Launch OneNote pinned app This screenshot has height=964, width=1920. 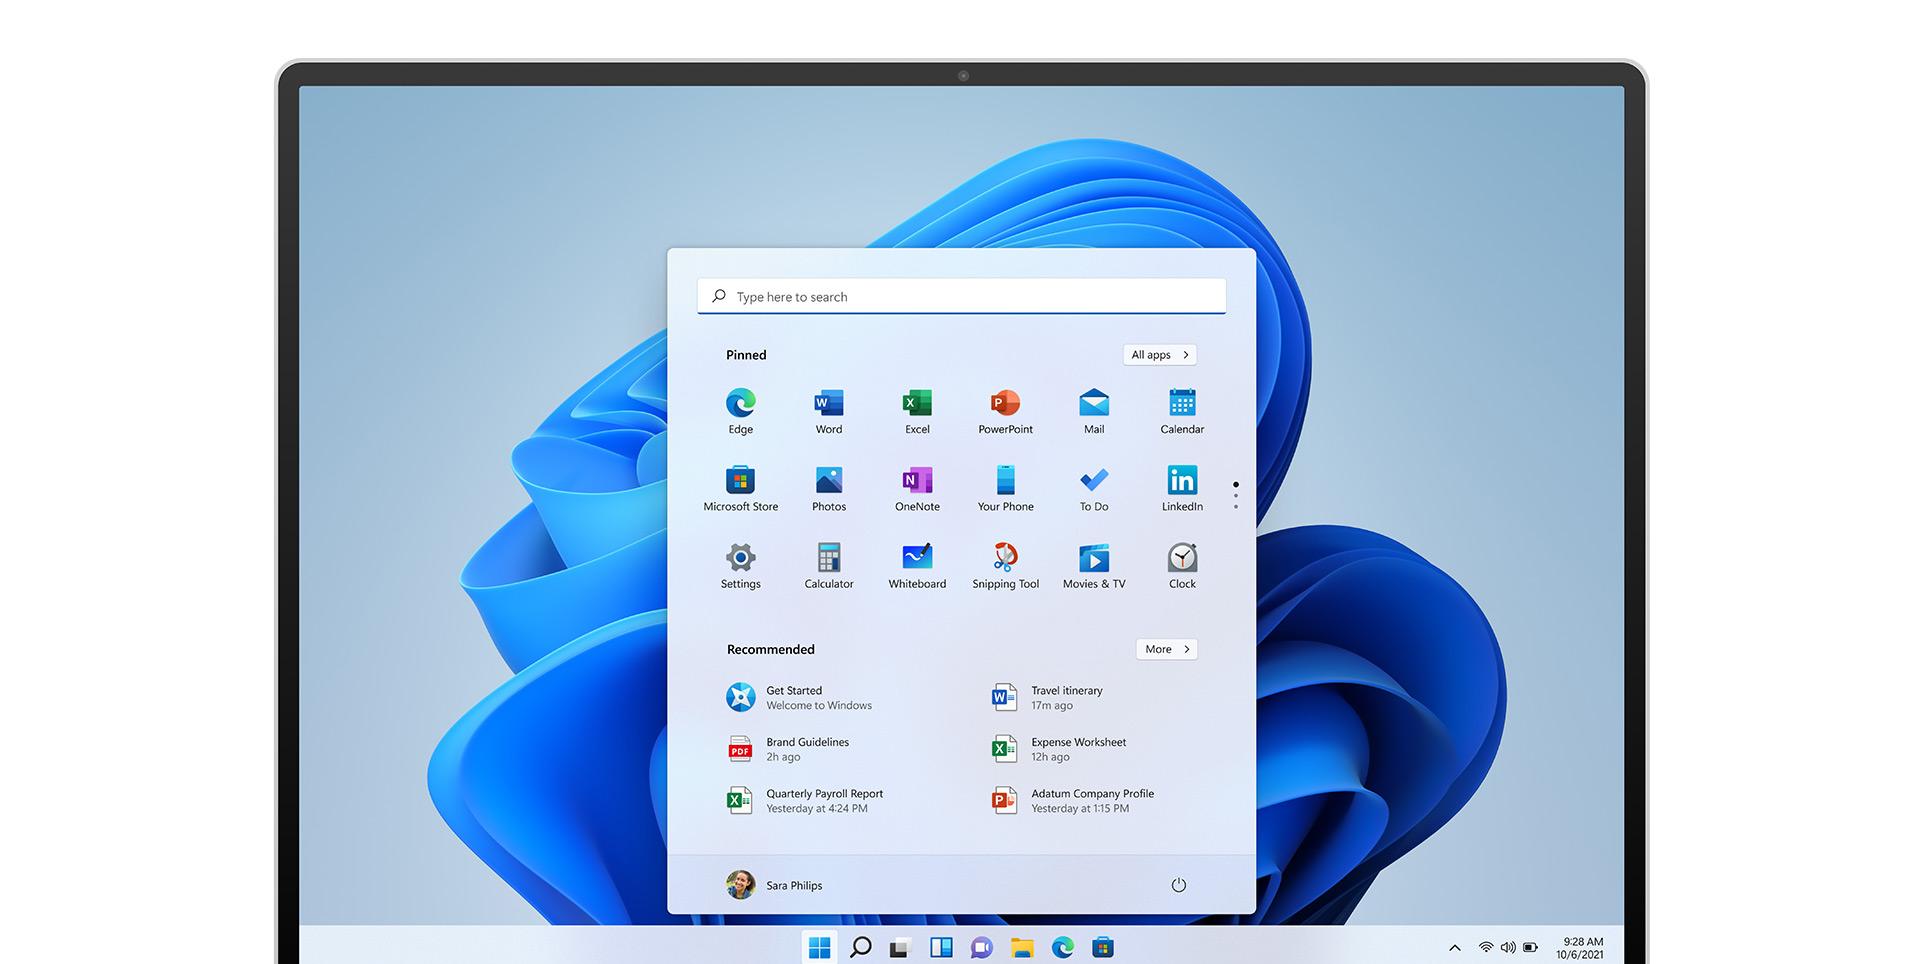[x=917, y=488]
